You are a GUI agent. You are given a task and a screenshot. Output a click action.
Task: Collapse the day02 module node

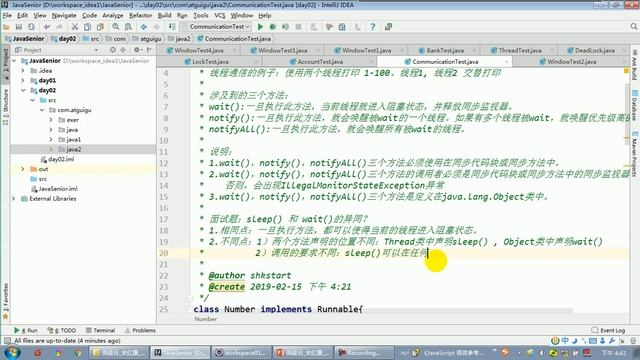[x=23, y=90]
